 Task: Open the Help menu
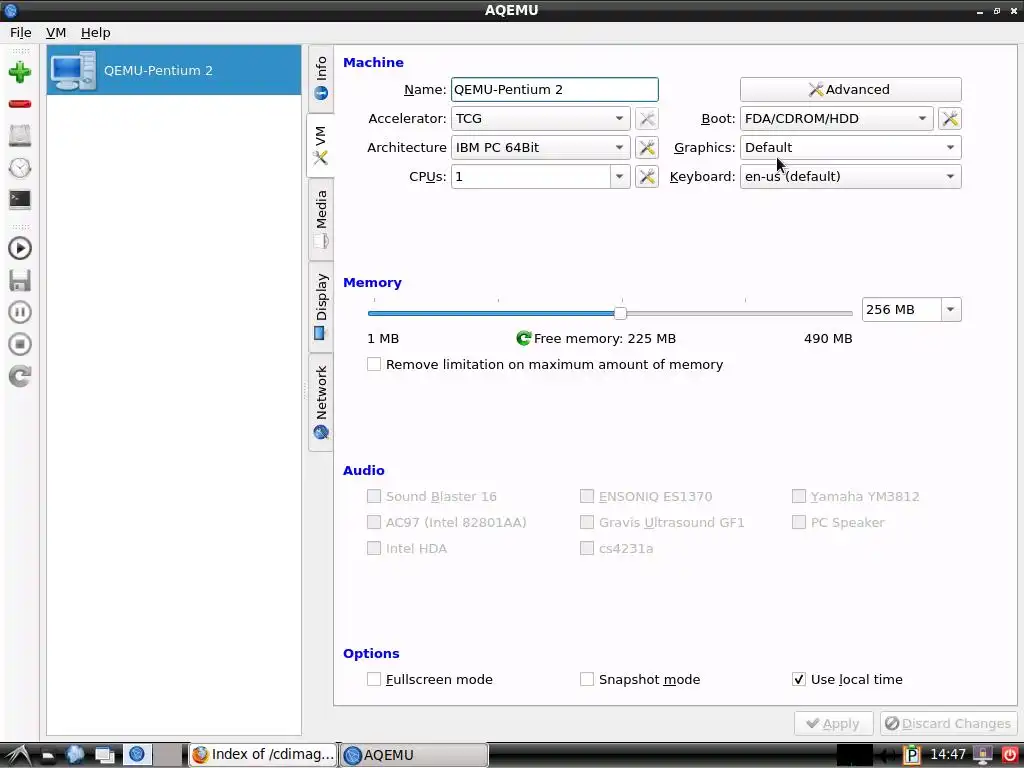click(x=95, y=33)
